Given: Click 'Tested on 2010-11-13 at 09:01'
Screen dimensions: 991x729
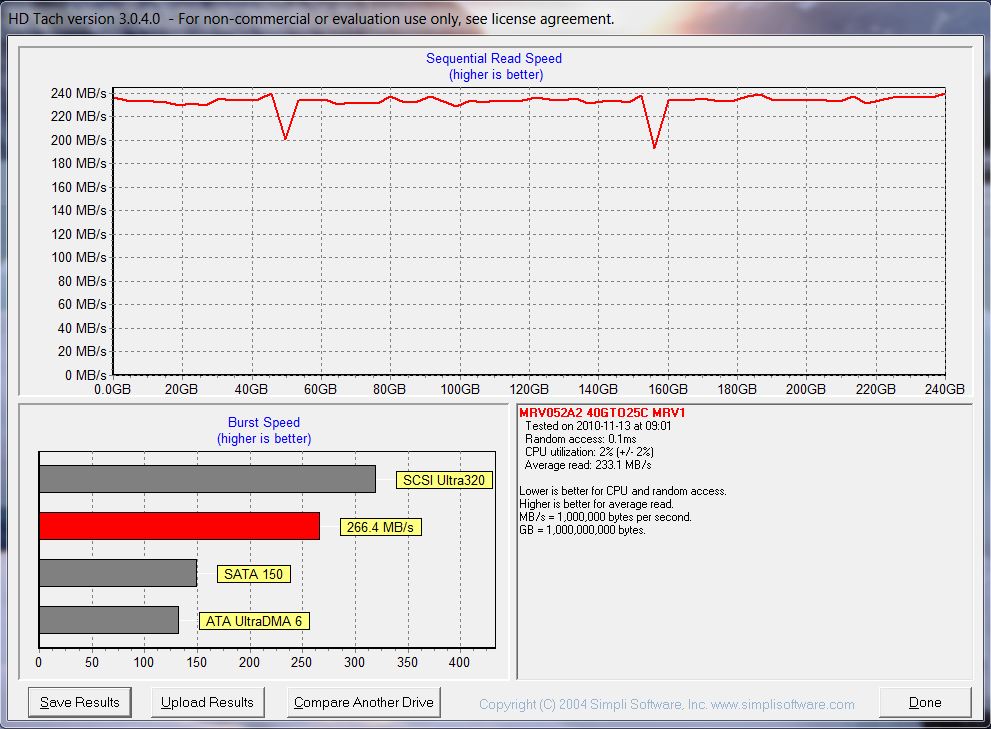Looking at the screenshot, I should pos(598,426).
